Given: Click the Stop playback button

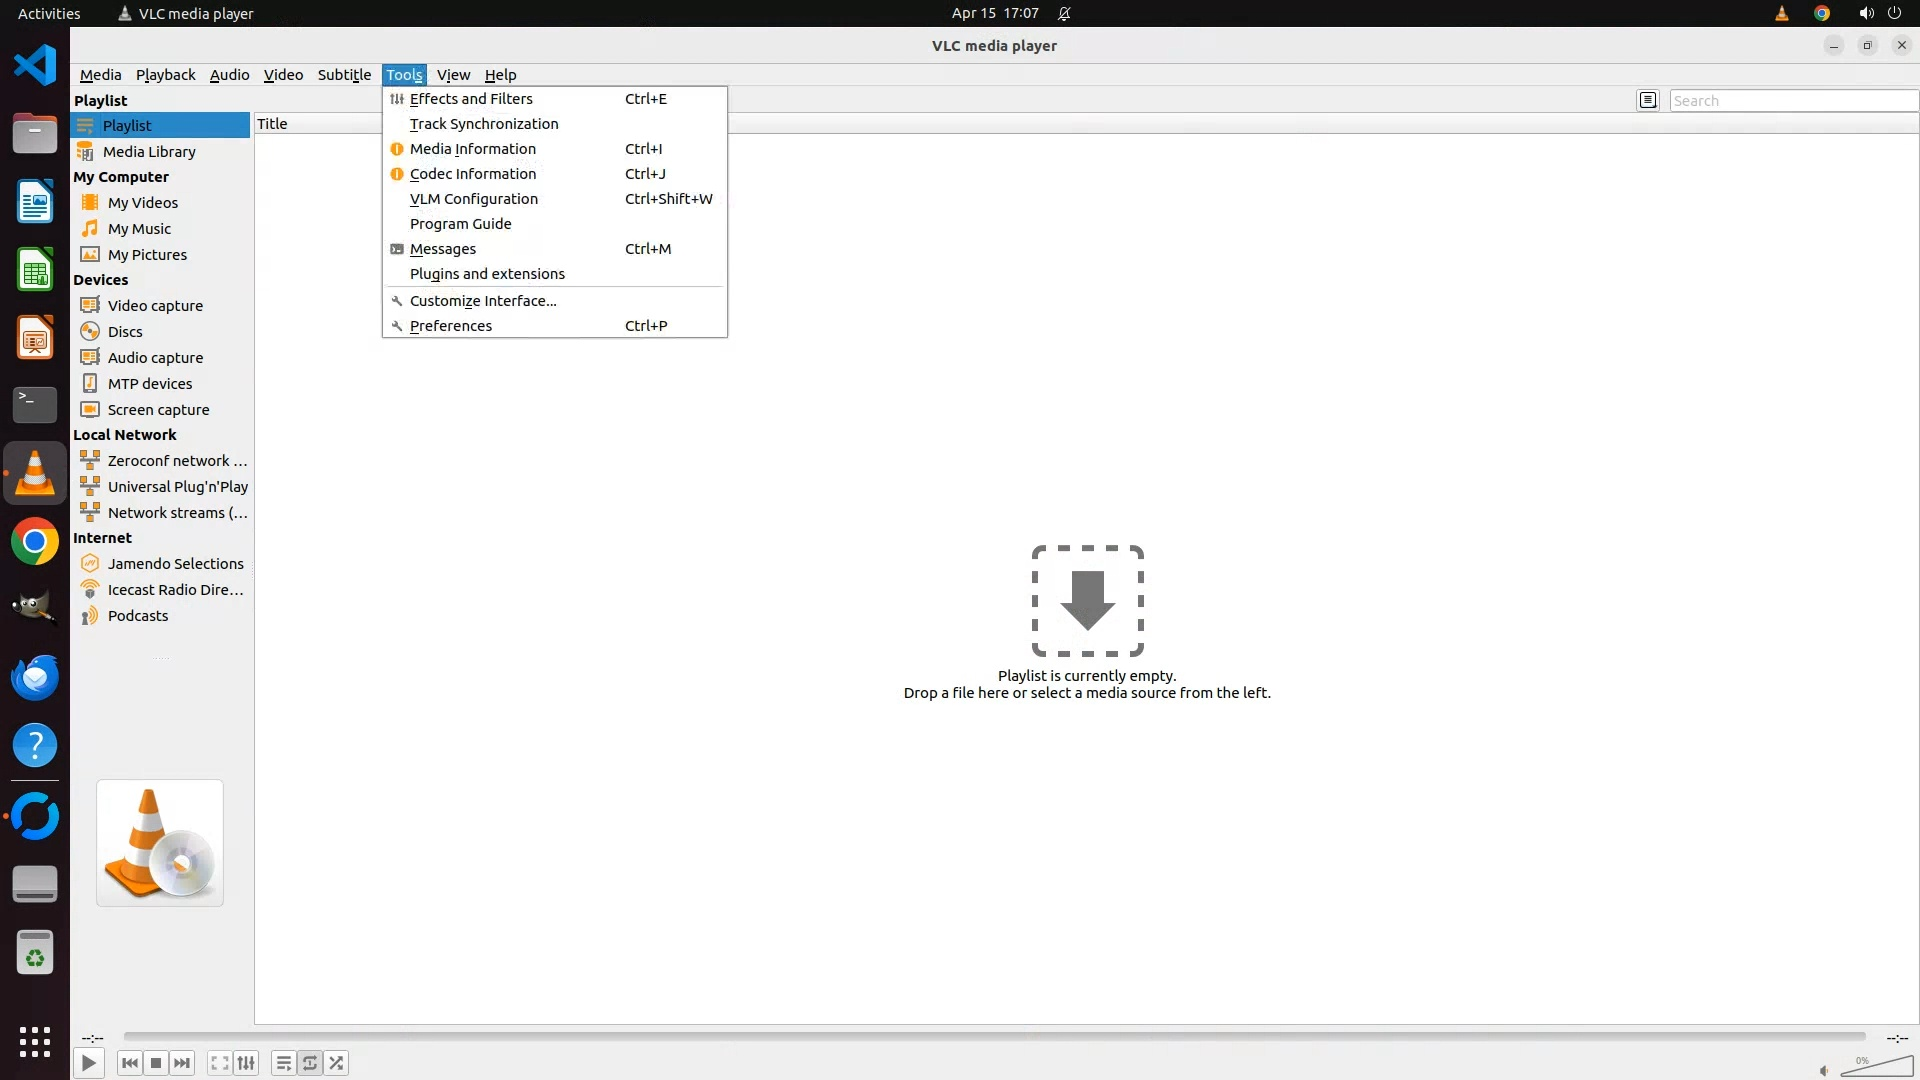Looking at the screenshot, I should (156, 1063).
